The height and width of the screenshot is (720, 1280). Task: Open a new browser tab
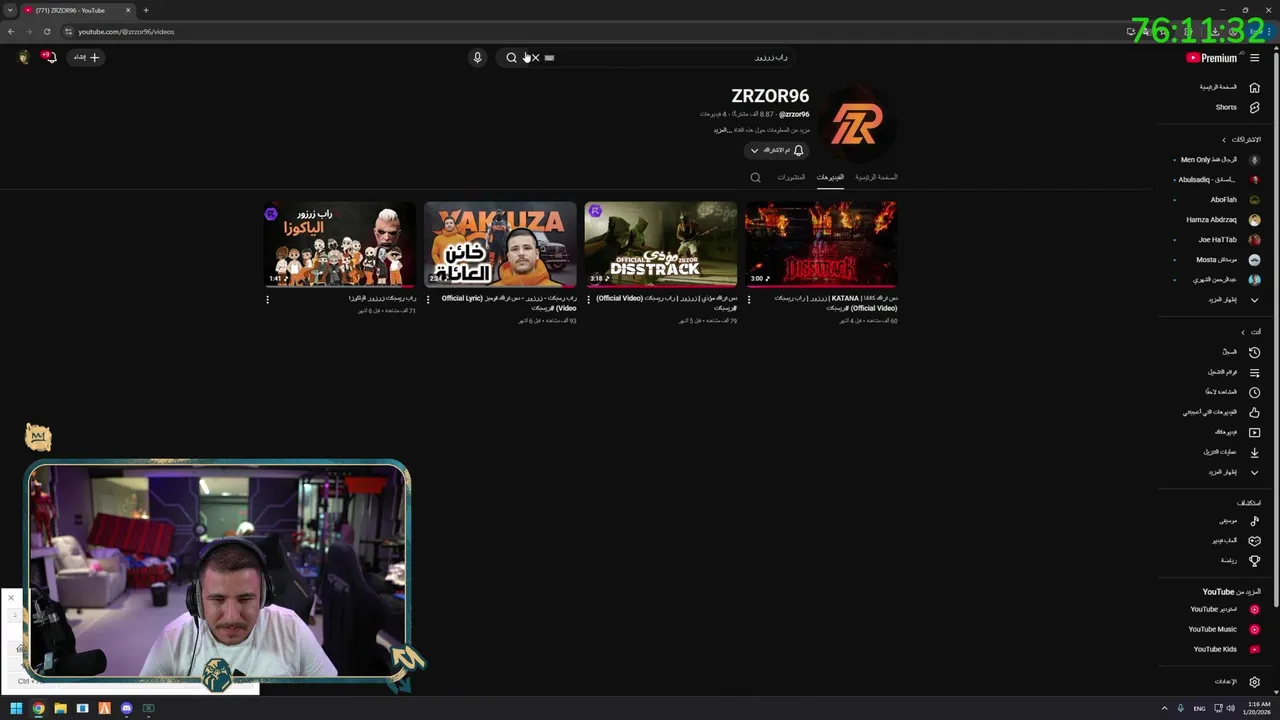tap(146, 10)
